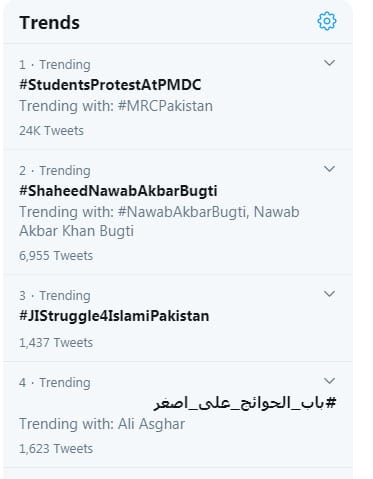Expand chevron next to #ShaheedNawabAkbarBugti trend
This screenshot has width=373, height=479.
click(329, 169)
